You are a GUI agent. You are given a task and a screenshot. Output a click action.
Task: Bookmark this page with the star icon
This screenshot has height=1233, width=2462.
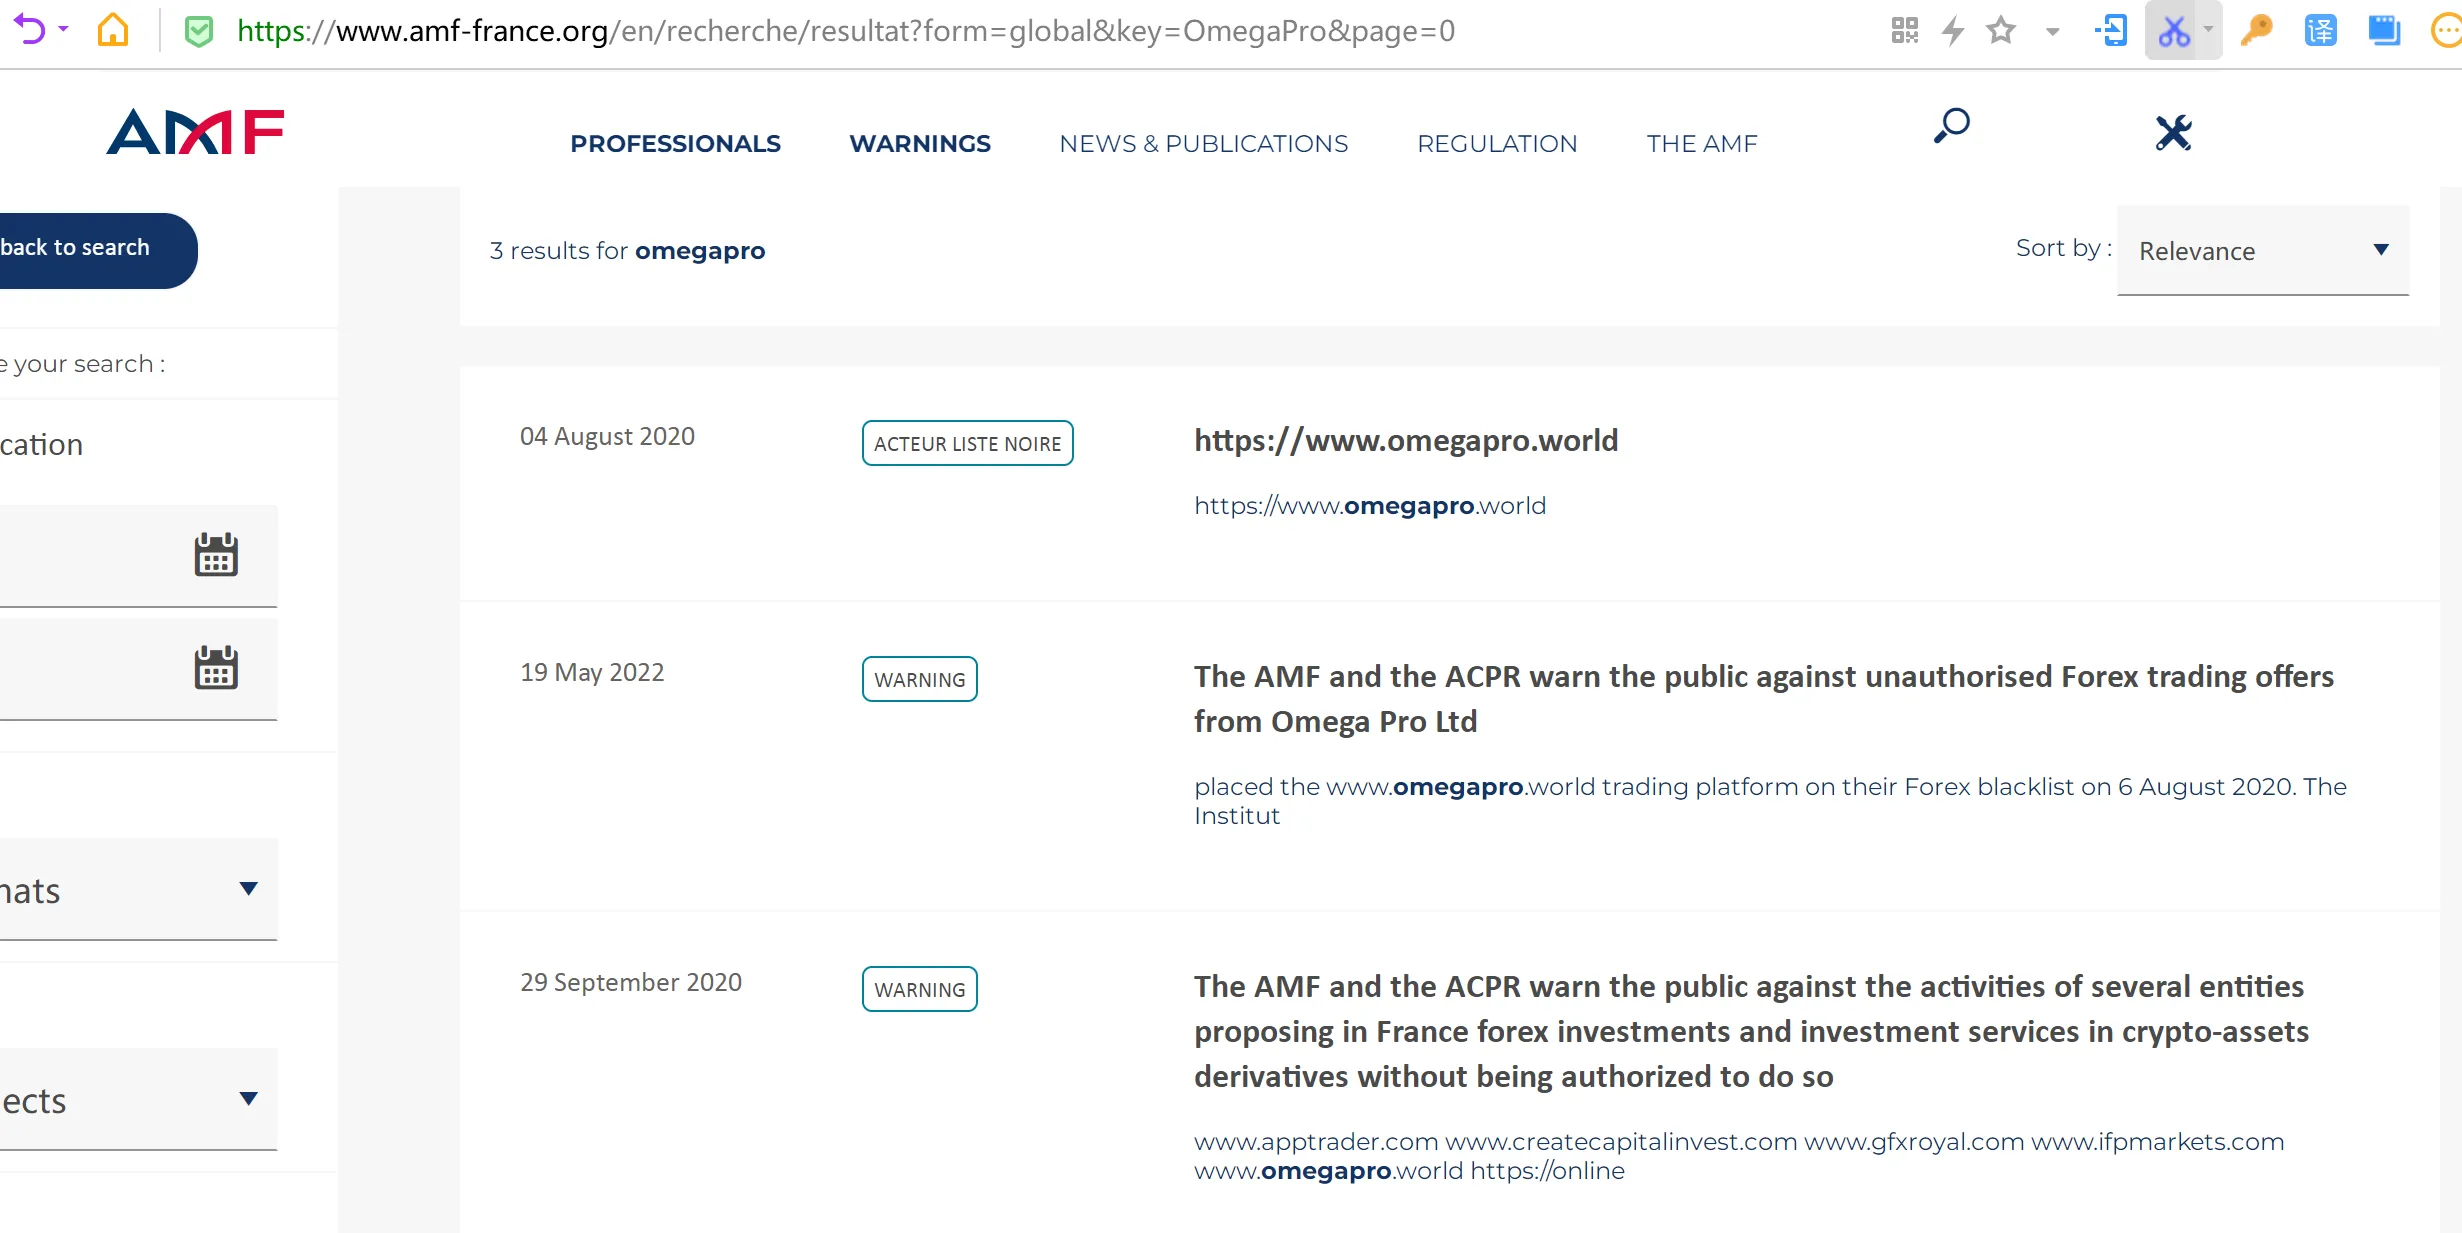2001,31
